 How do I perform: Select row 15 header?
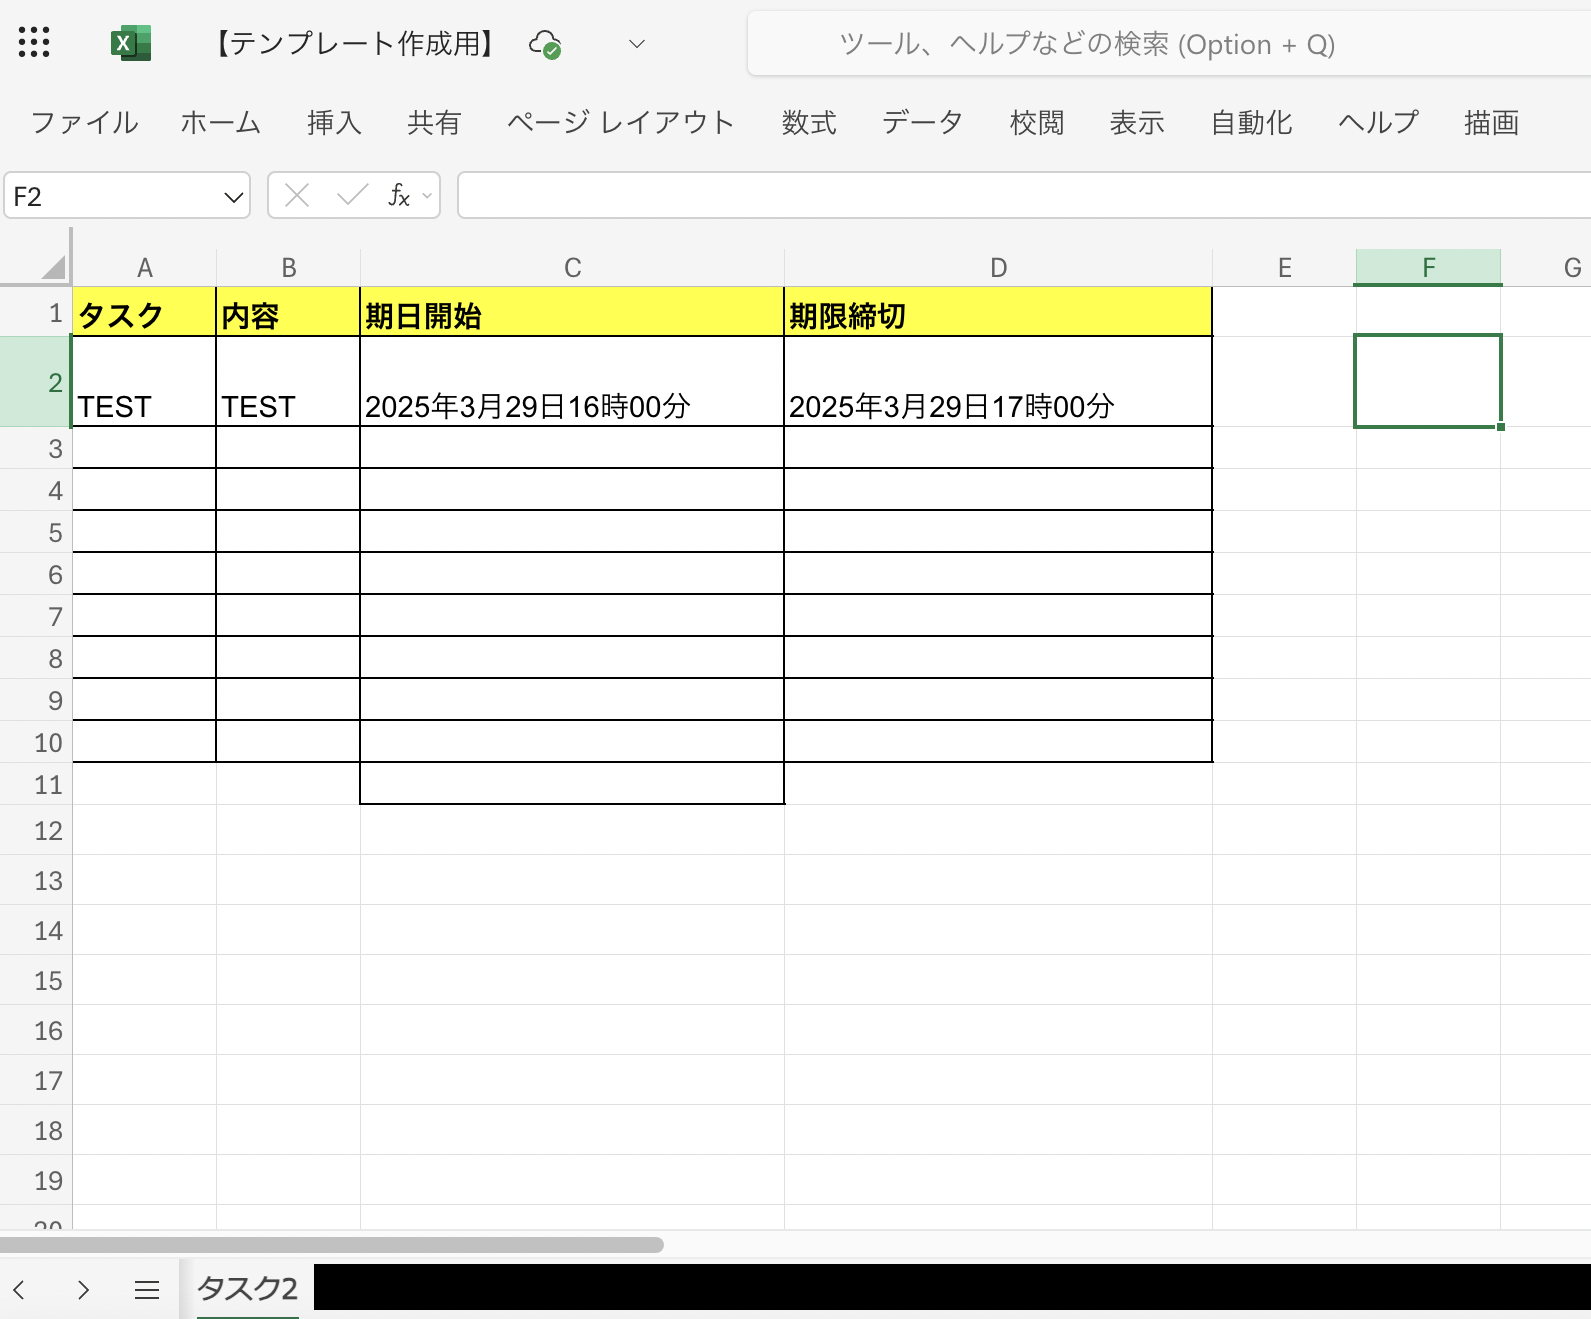point(36,981)
